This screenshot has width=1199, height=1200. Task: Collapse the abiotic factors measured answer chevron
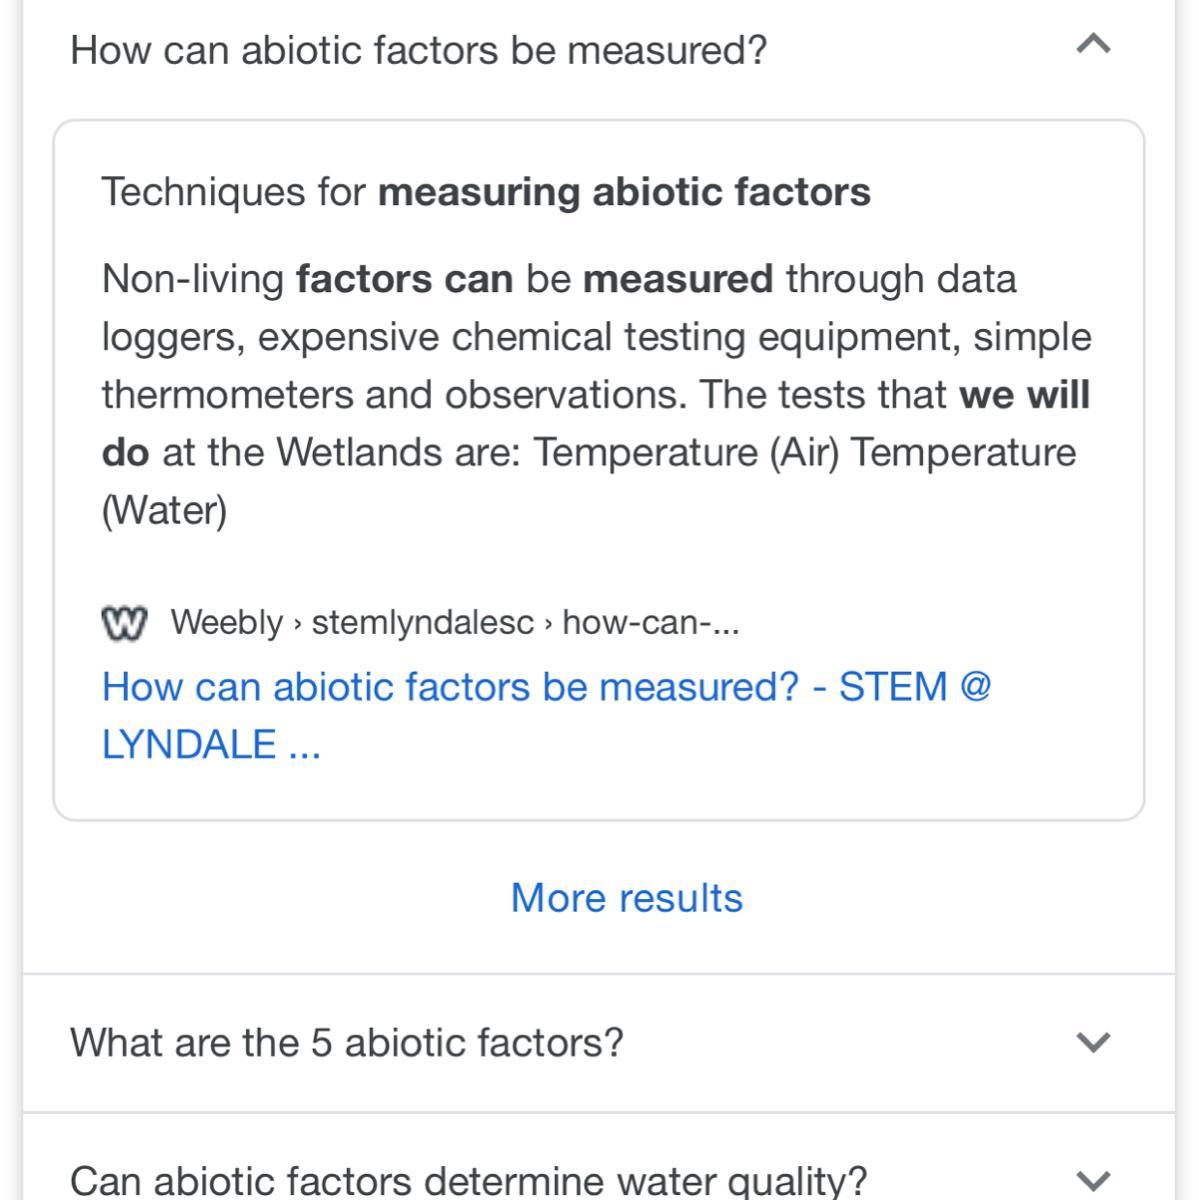[1094, 45]
